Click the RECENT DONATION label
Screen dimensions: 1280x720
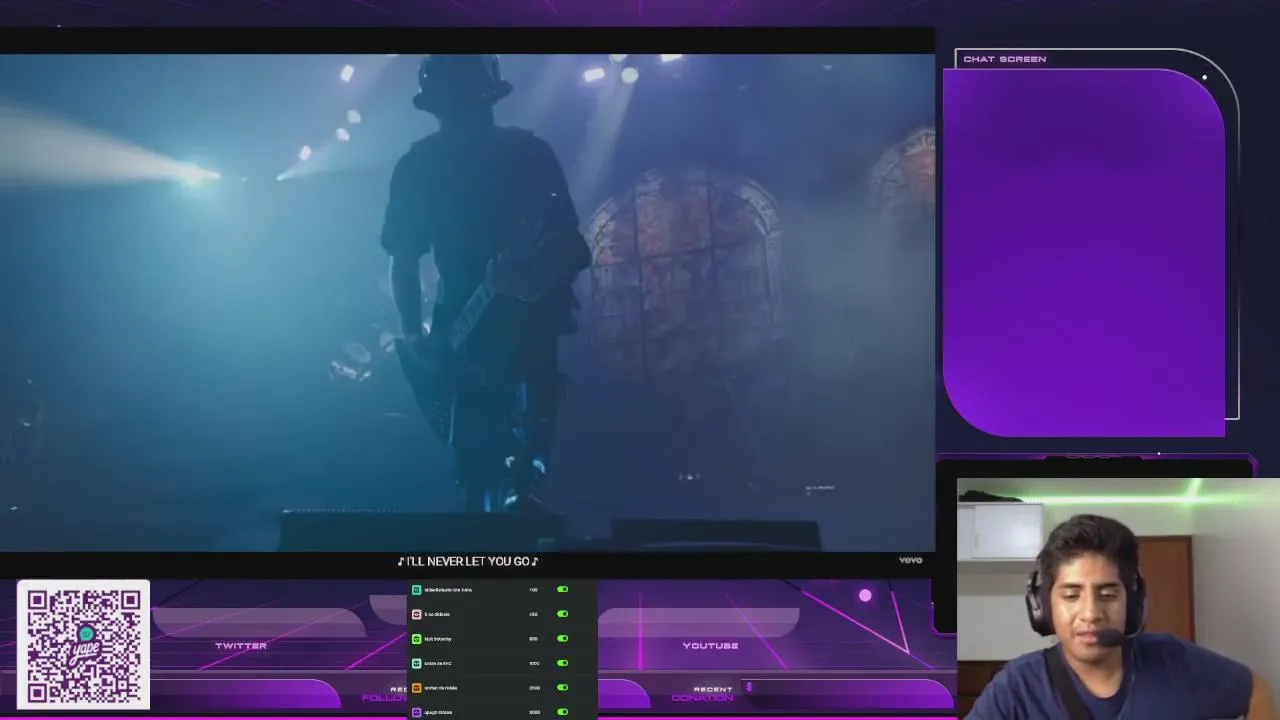coord(705,693)
